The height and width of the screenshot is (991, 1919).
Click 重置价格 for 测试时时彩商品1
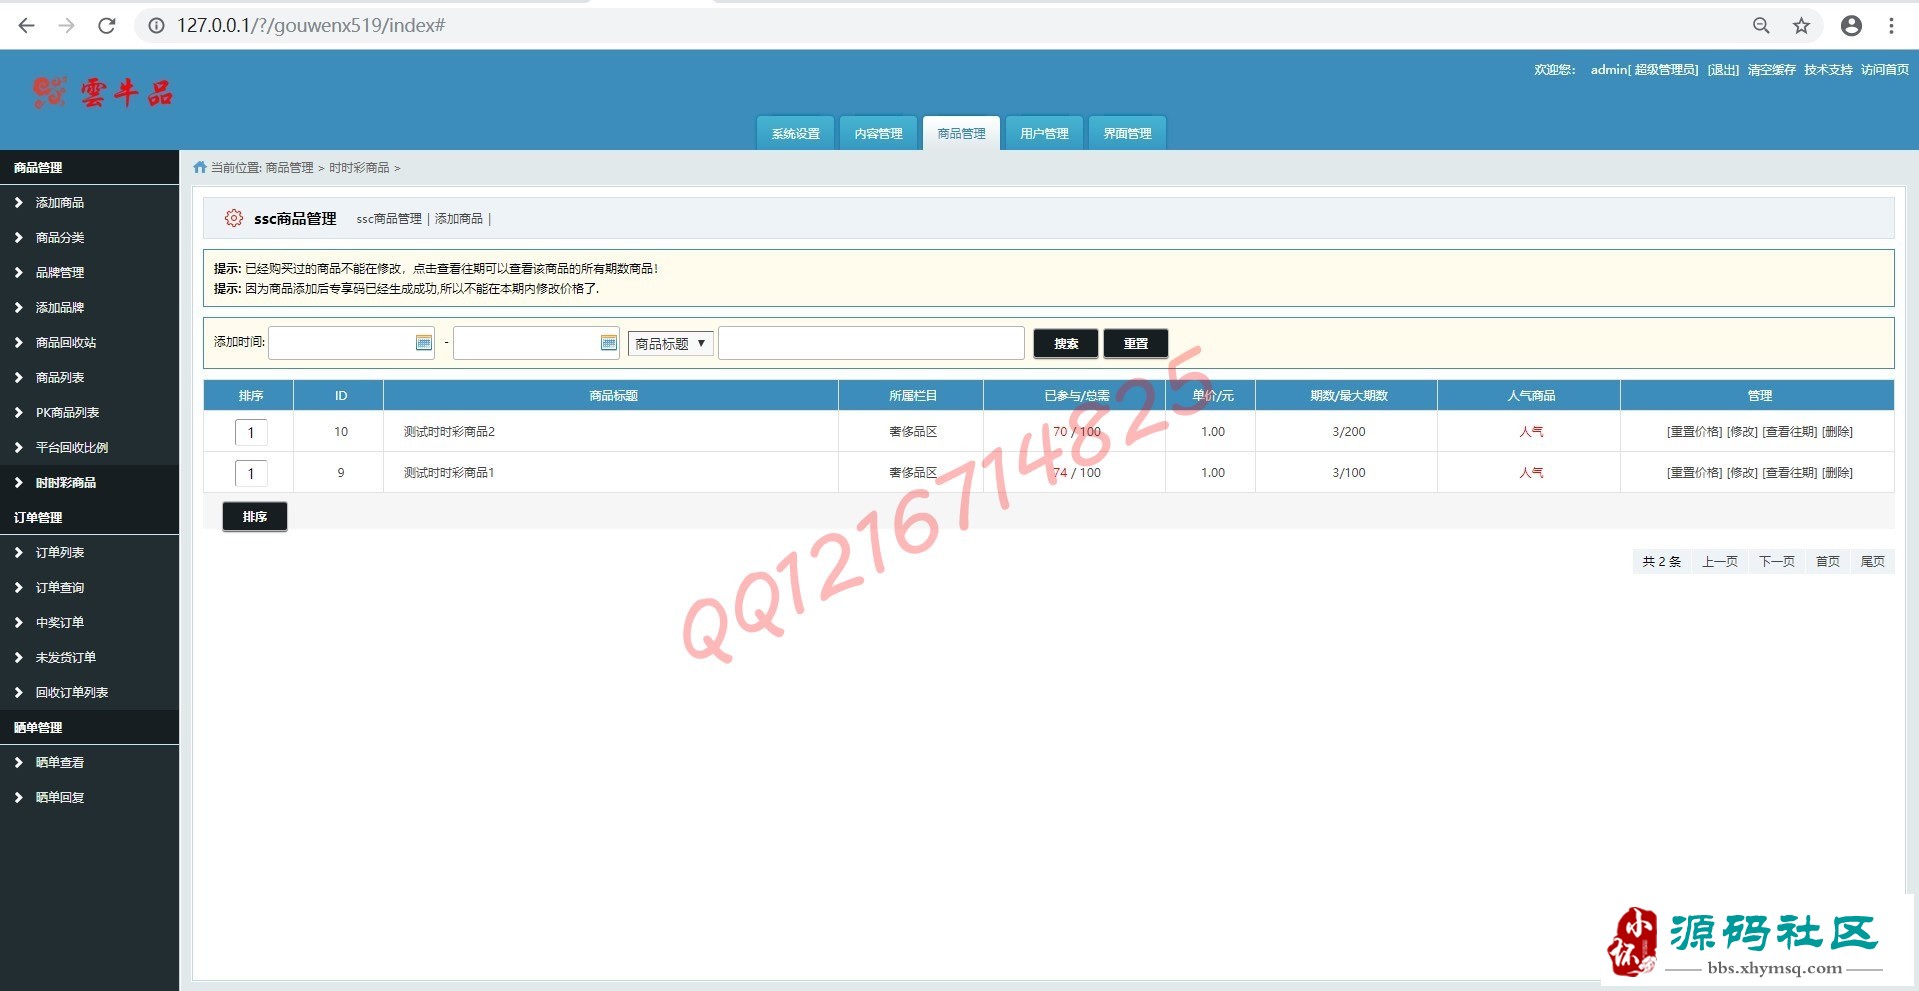click(1694, 472)
